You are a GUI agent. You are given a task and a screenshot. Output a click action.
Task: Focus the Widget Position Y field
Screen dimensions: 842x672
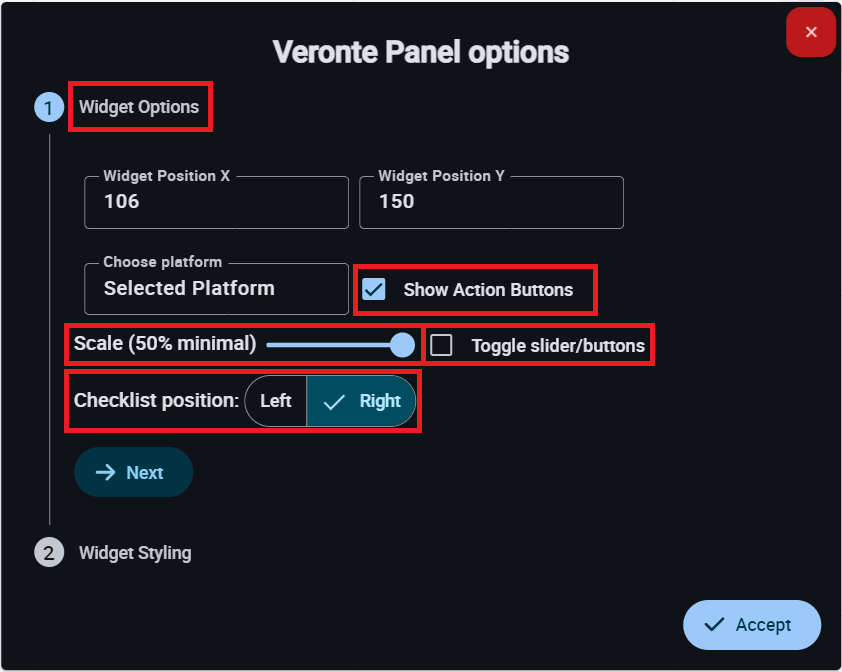(491, 202)
